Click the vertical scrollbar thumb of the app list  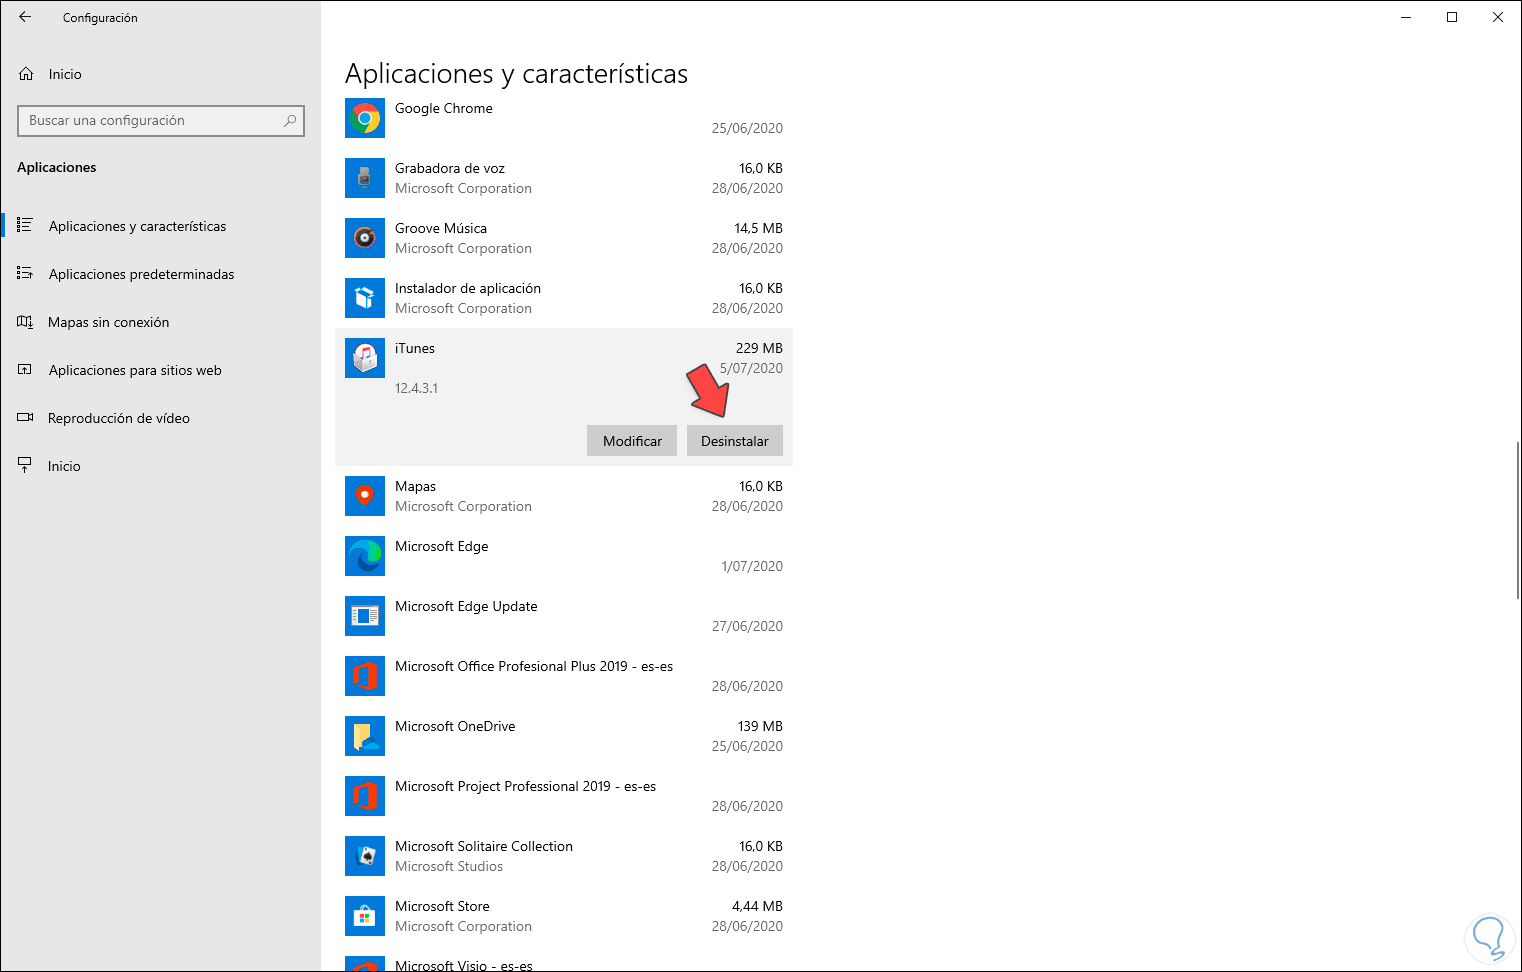(1518, 520)
